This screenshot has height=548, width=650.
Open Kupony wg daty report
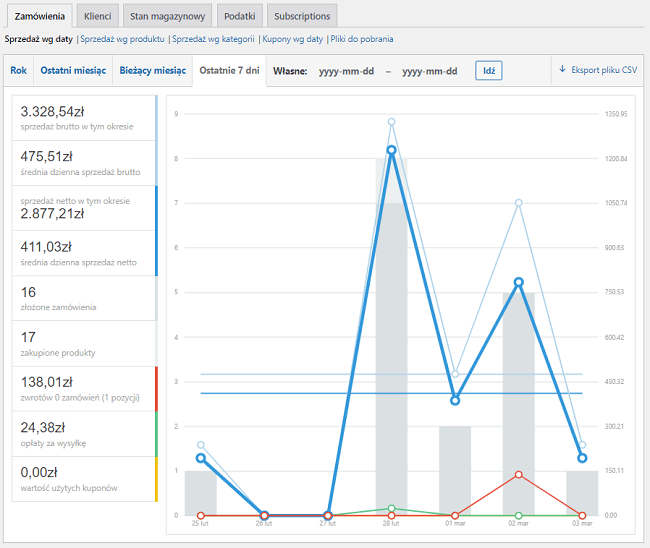coord(293,39)
